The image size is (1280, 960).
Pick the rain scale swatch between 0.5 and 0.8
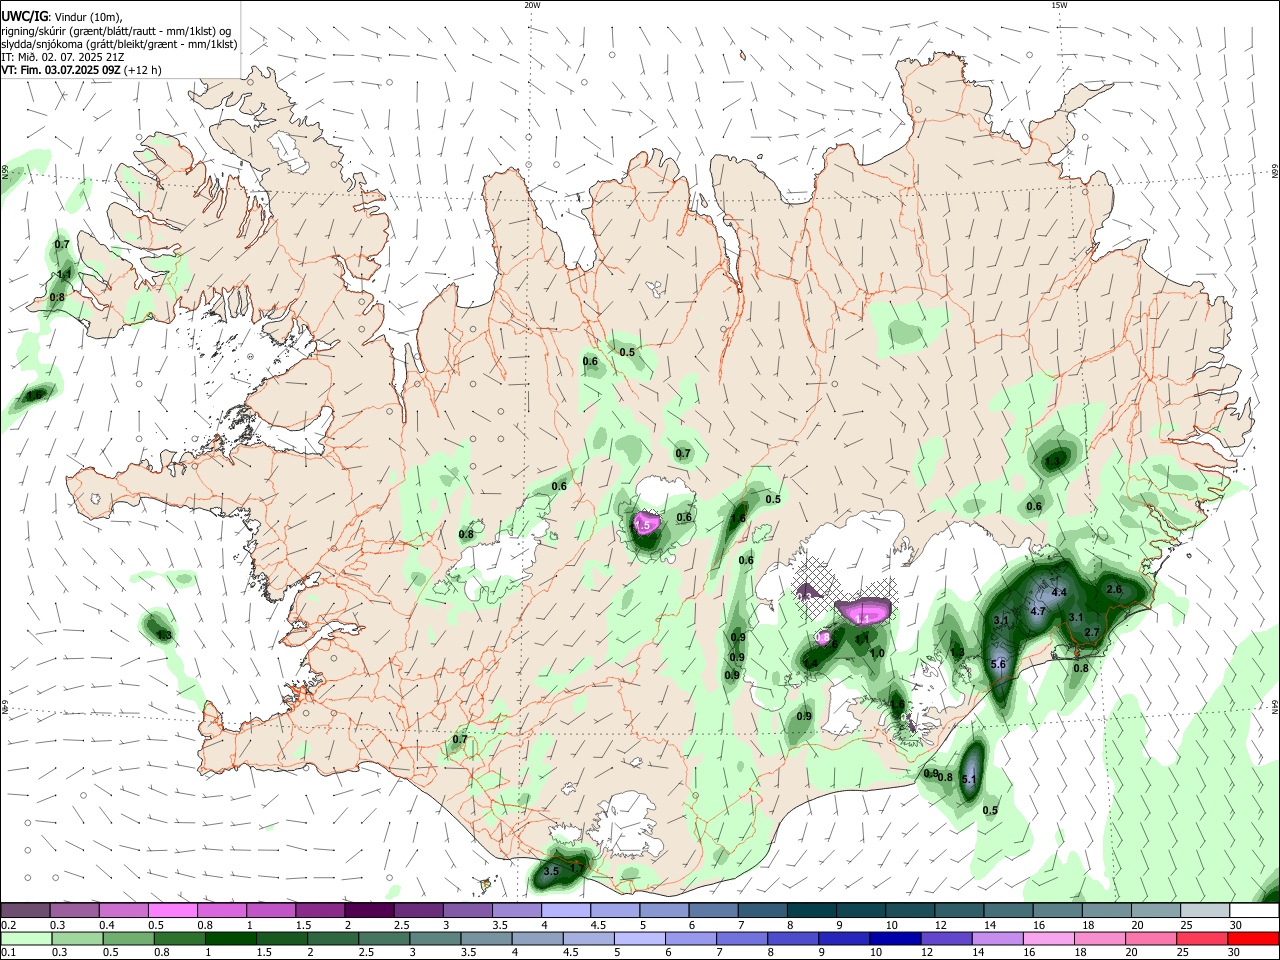pyautogui.click(x=128, y=938)
